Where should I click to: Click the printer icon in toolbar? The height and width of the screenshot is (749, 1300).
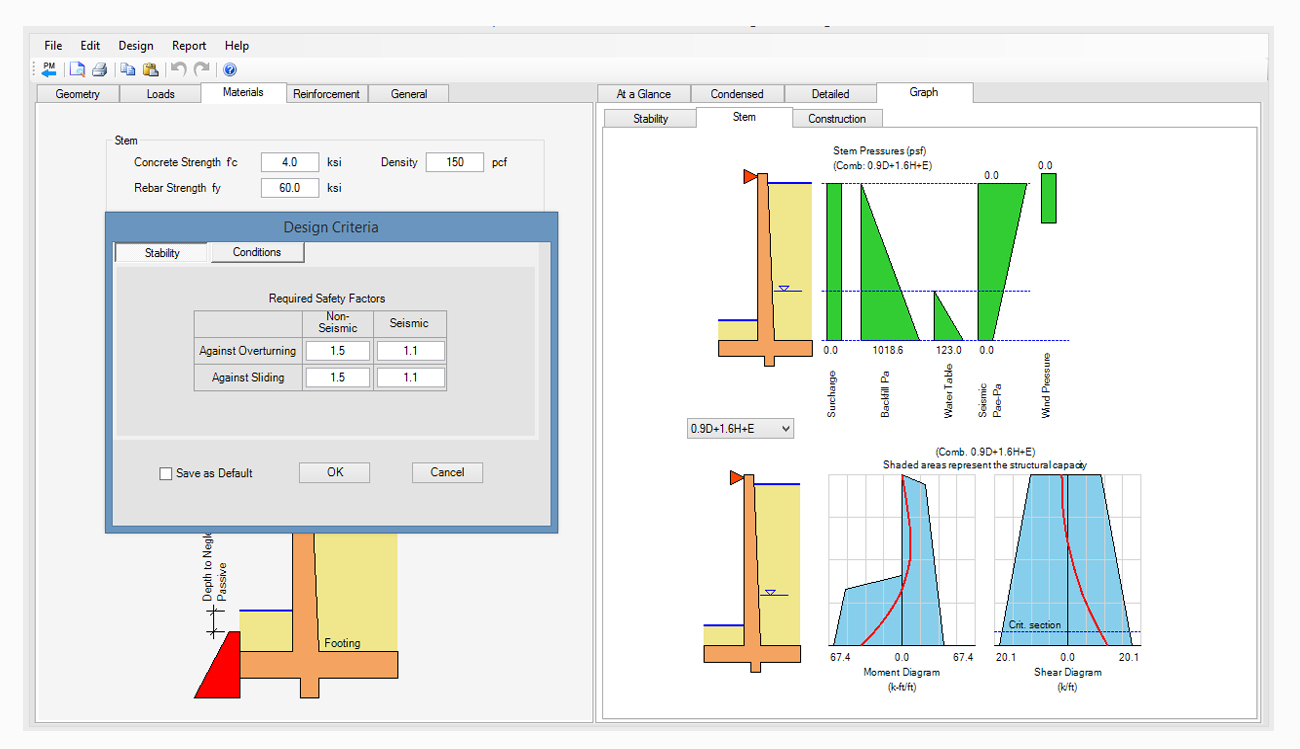point(99,69)
